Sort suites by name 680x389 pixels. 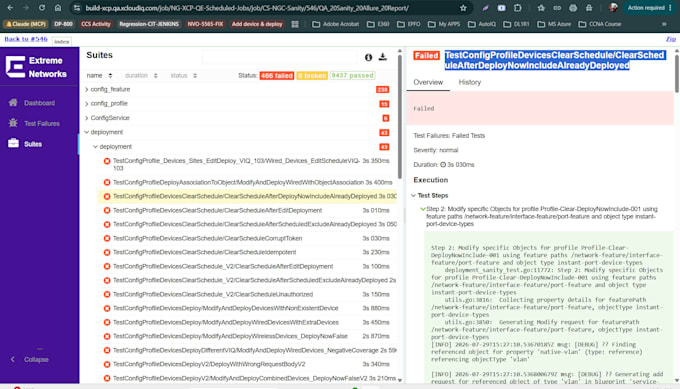(99, 75)
